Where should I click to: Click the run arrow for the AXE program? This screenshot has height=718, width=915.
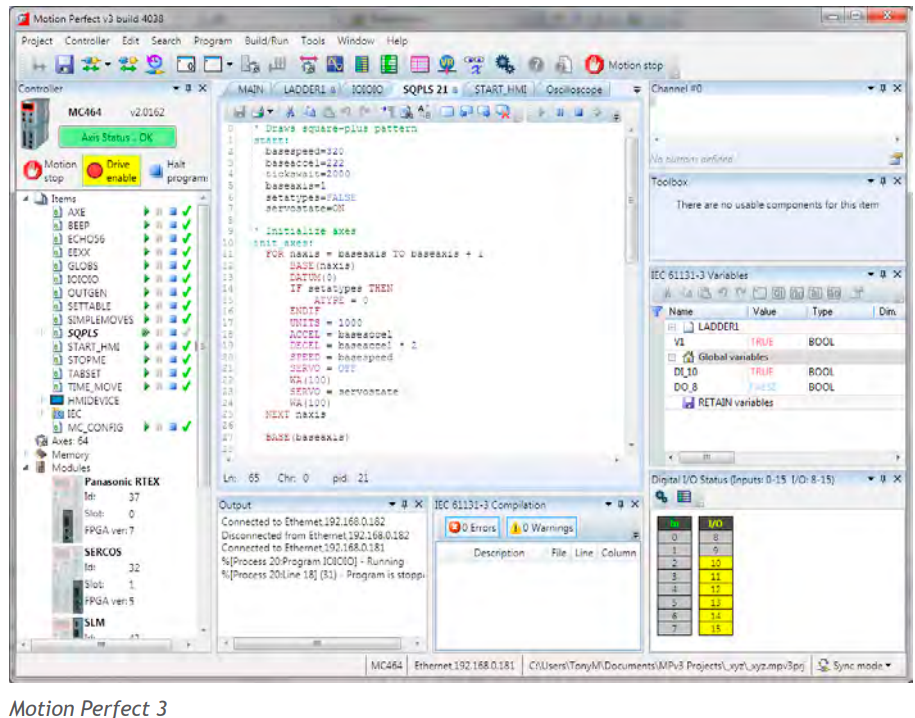(x=146, y=211)
